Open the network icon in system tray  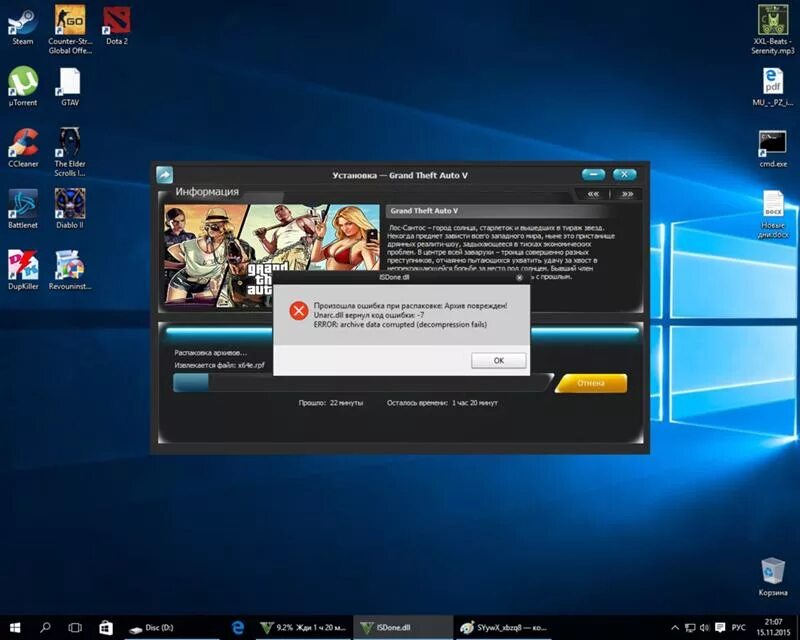pyautogui.click(x=690, y=628)
